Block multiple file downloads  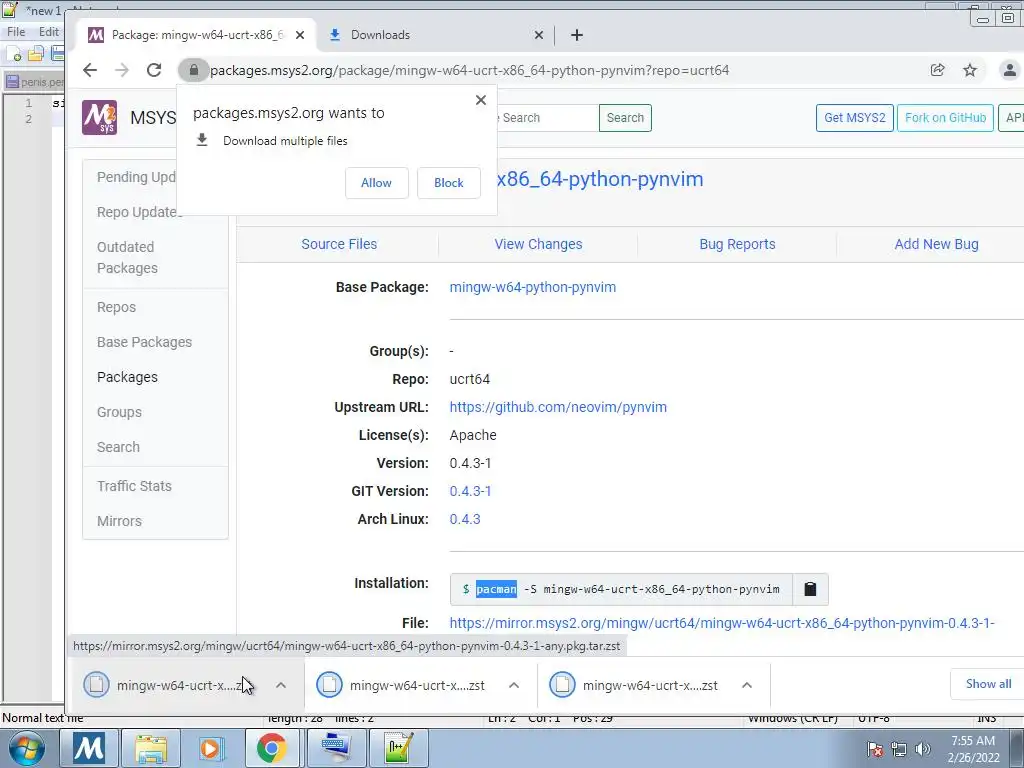449,183
